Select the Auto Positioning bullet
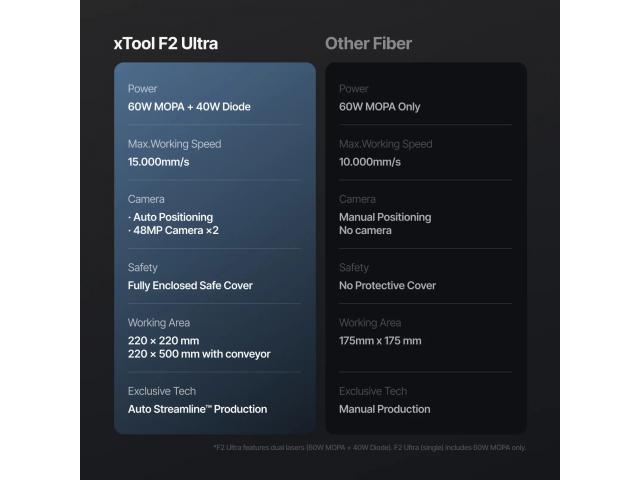This screenshot has width=640, height=480. click(170, 217)
